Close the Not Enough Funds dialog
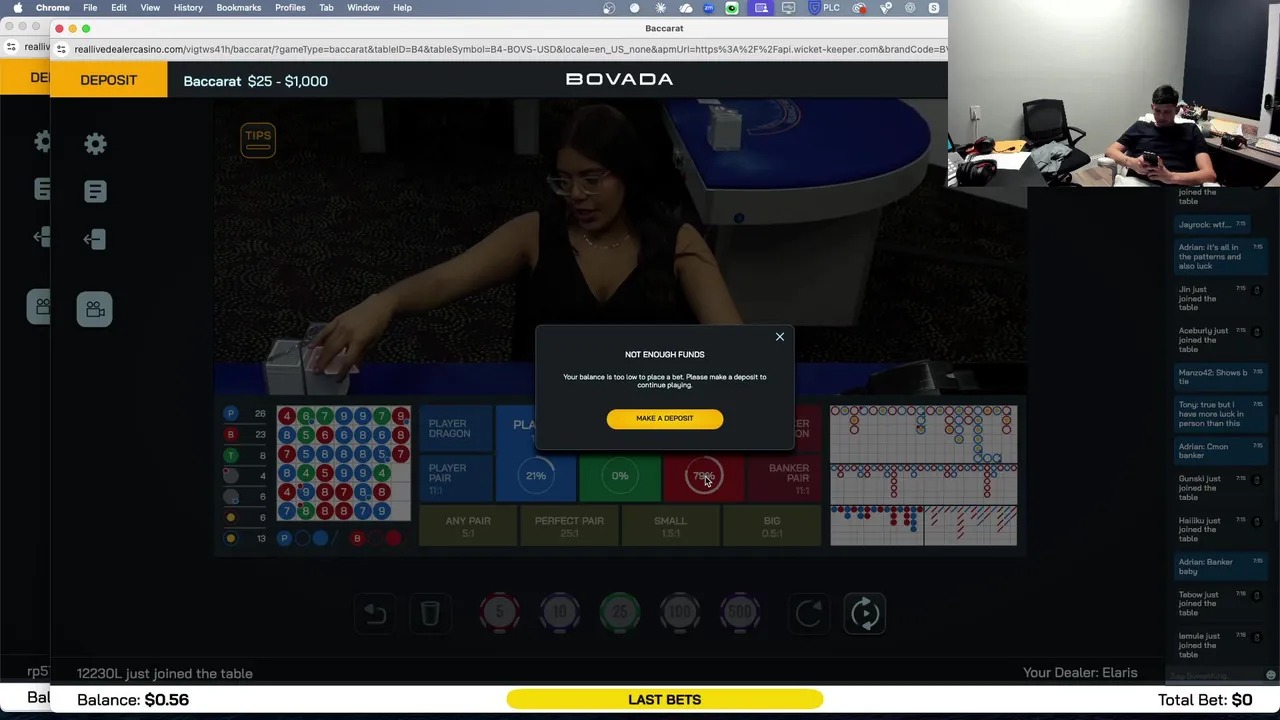The height and width of the screenshot is (720, 1280). 780,337
